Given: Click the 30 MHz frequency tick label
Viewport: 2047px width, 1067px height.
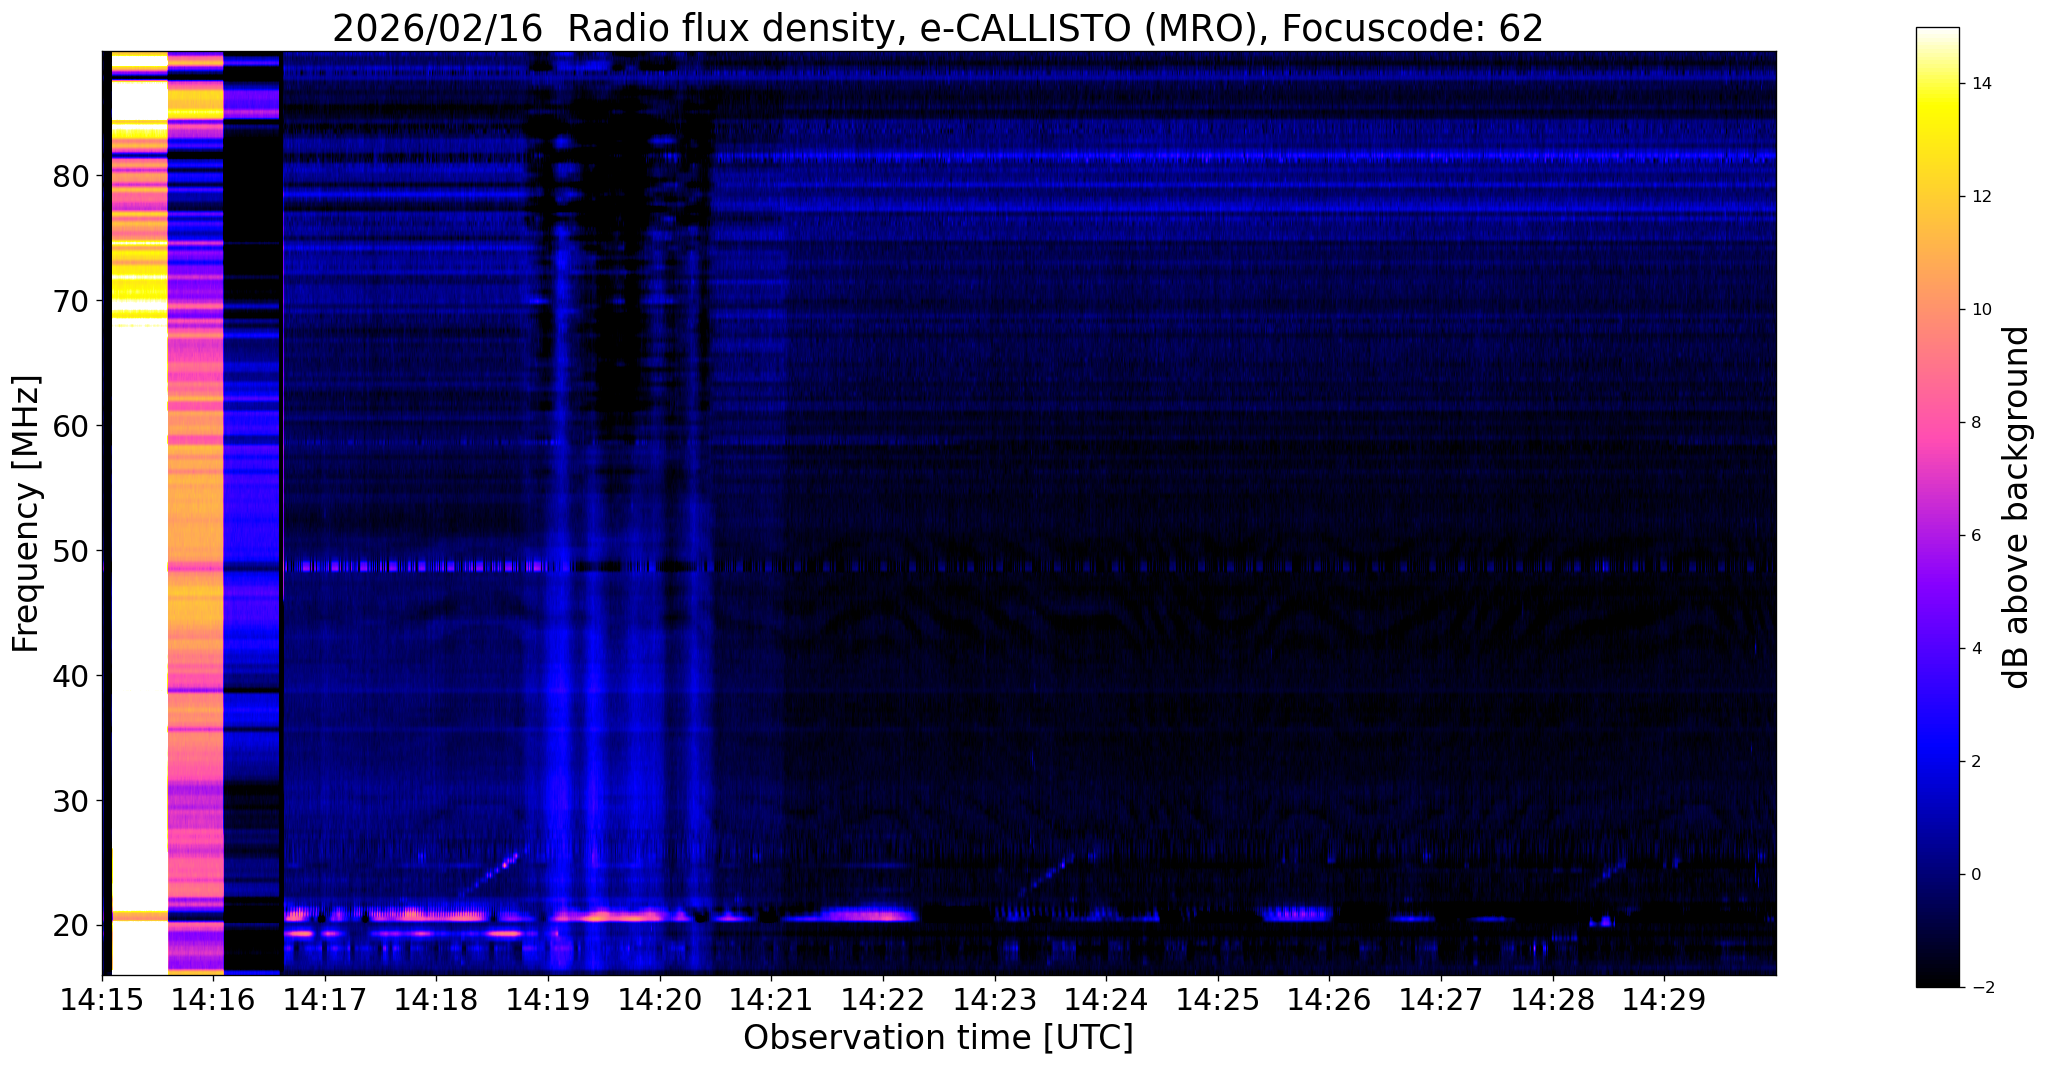Looking at the screenshot, I should (71, 802).
